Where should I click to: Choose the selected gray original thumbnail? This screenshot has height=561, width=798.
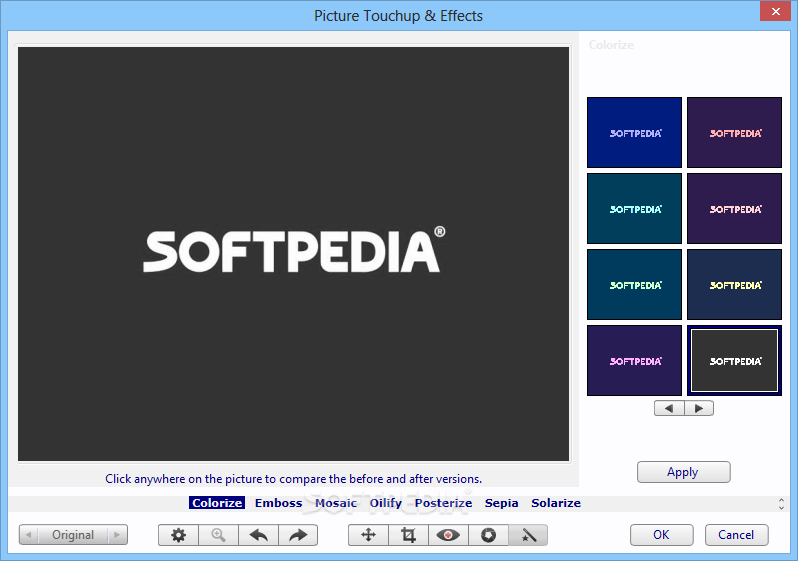click(x=734, y=360)
